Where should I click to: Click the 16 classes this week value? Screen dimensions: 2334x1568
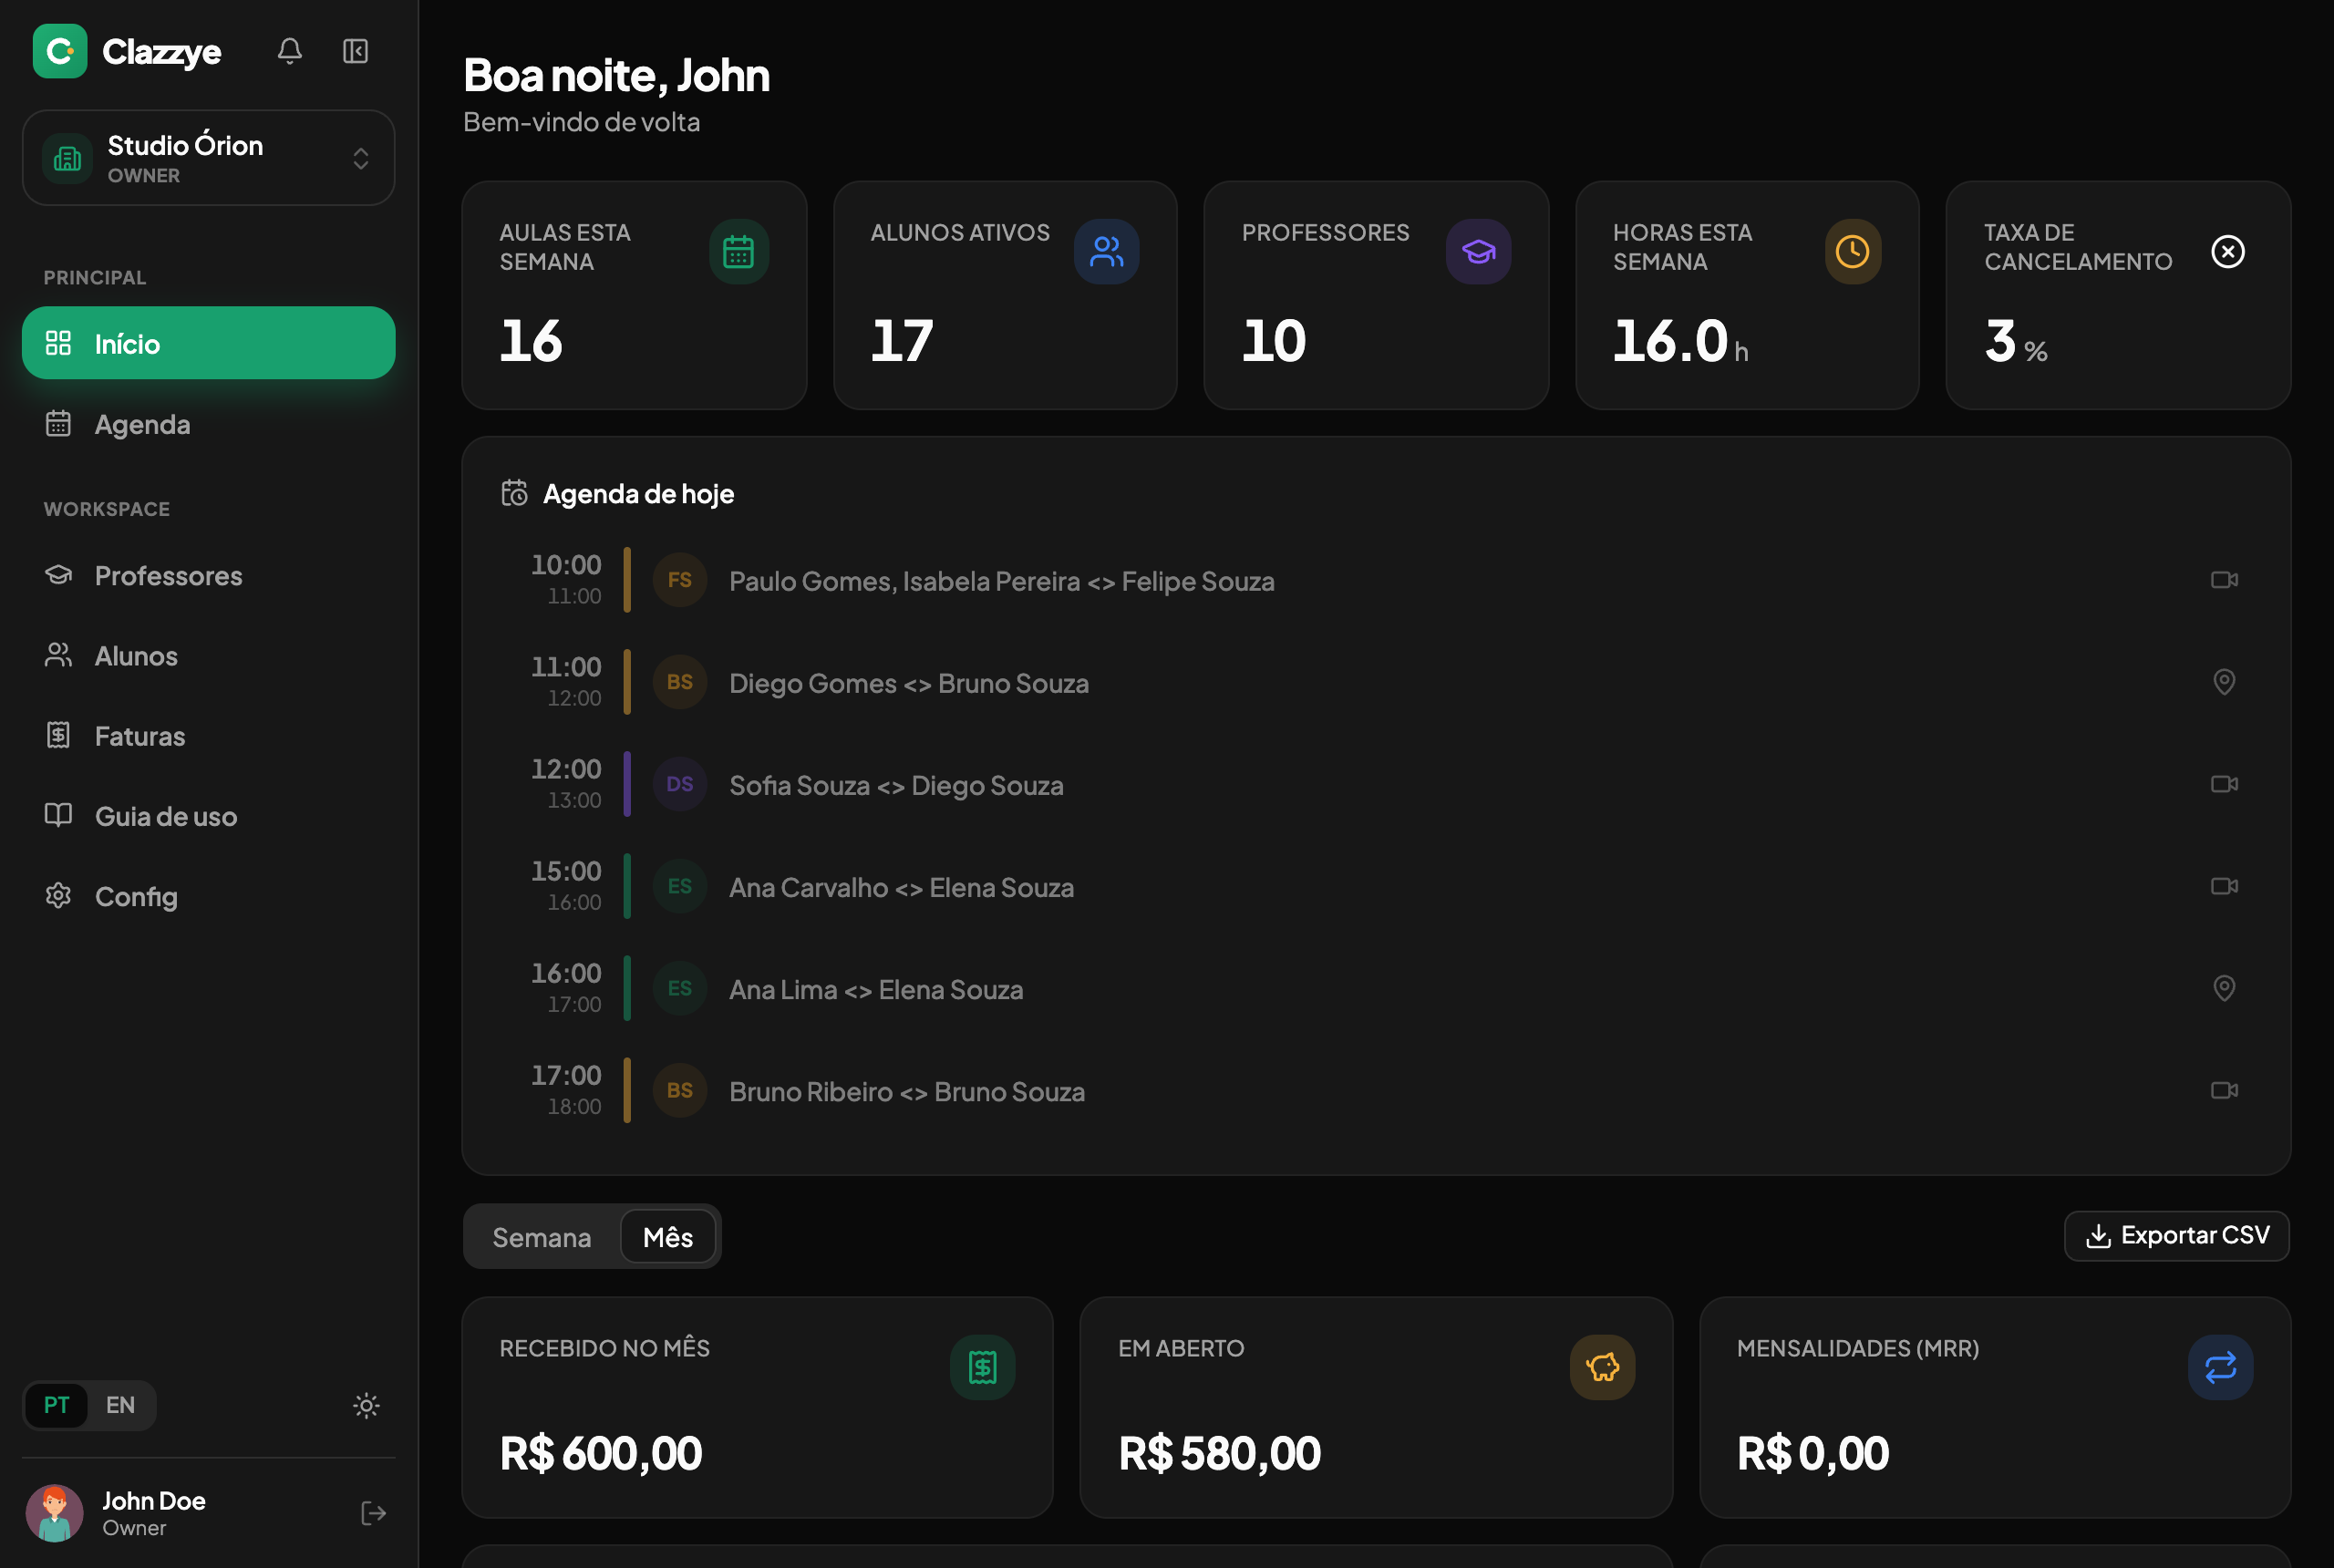coord(531,341)
